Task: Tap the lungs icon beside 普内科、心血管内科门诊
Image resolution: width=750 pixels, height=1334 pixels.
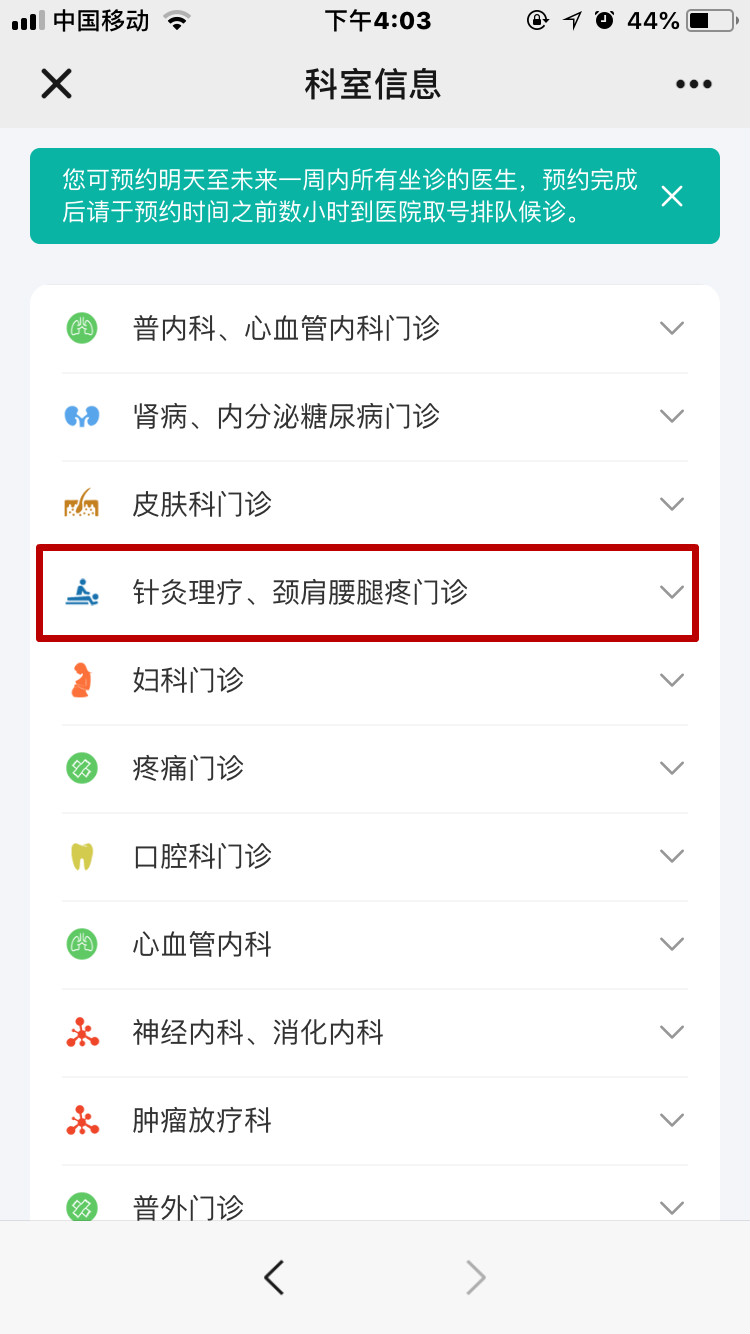Action: point(82,328)
